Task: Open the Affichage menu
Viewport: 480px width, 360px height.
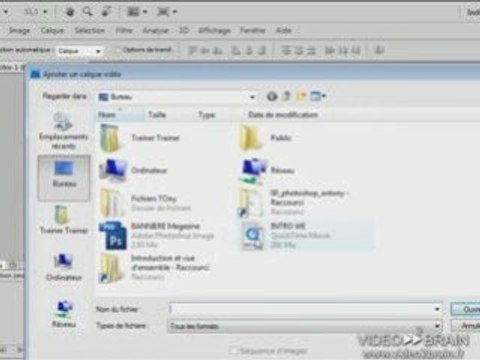Action: point(215,31)
